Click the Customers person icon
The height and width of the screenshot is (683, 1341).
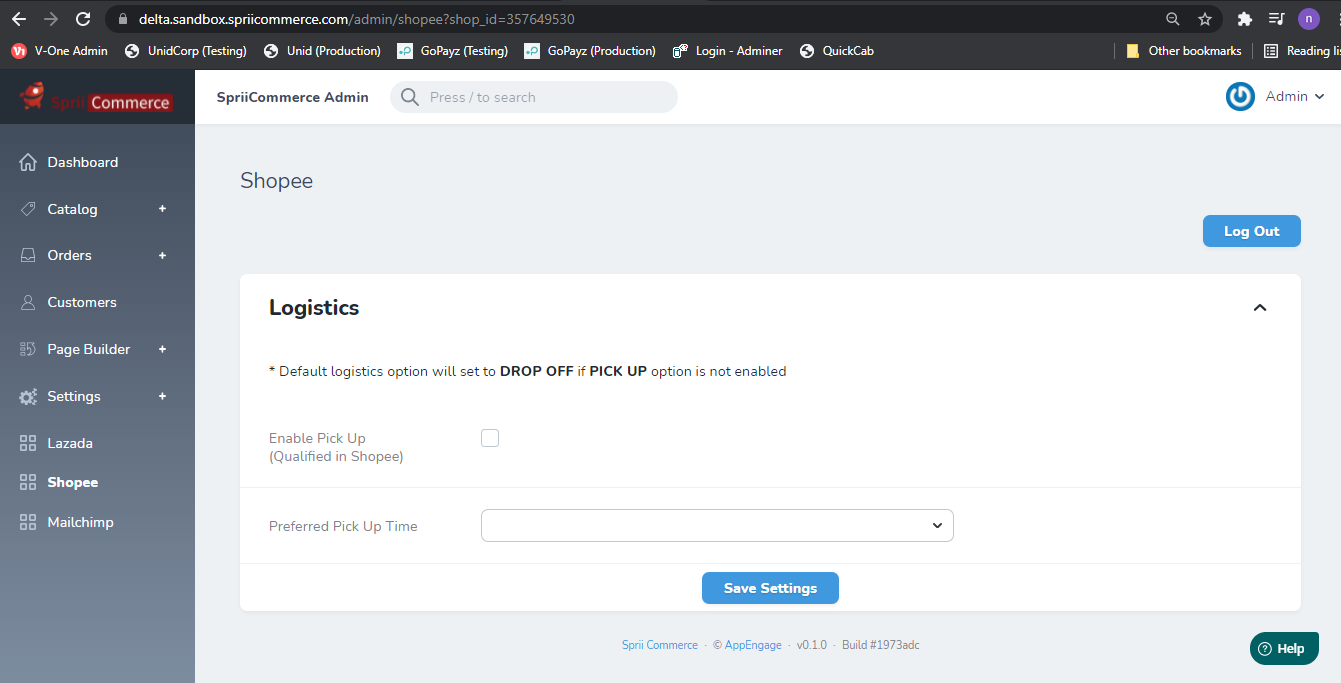(x=28, y=302)
